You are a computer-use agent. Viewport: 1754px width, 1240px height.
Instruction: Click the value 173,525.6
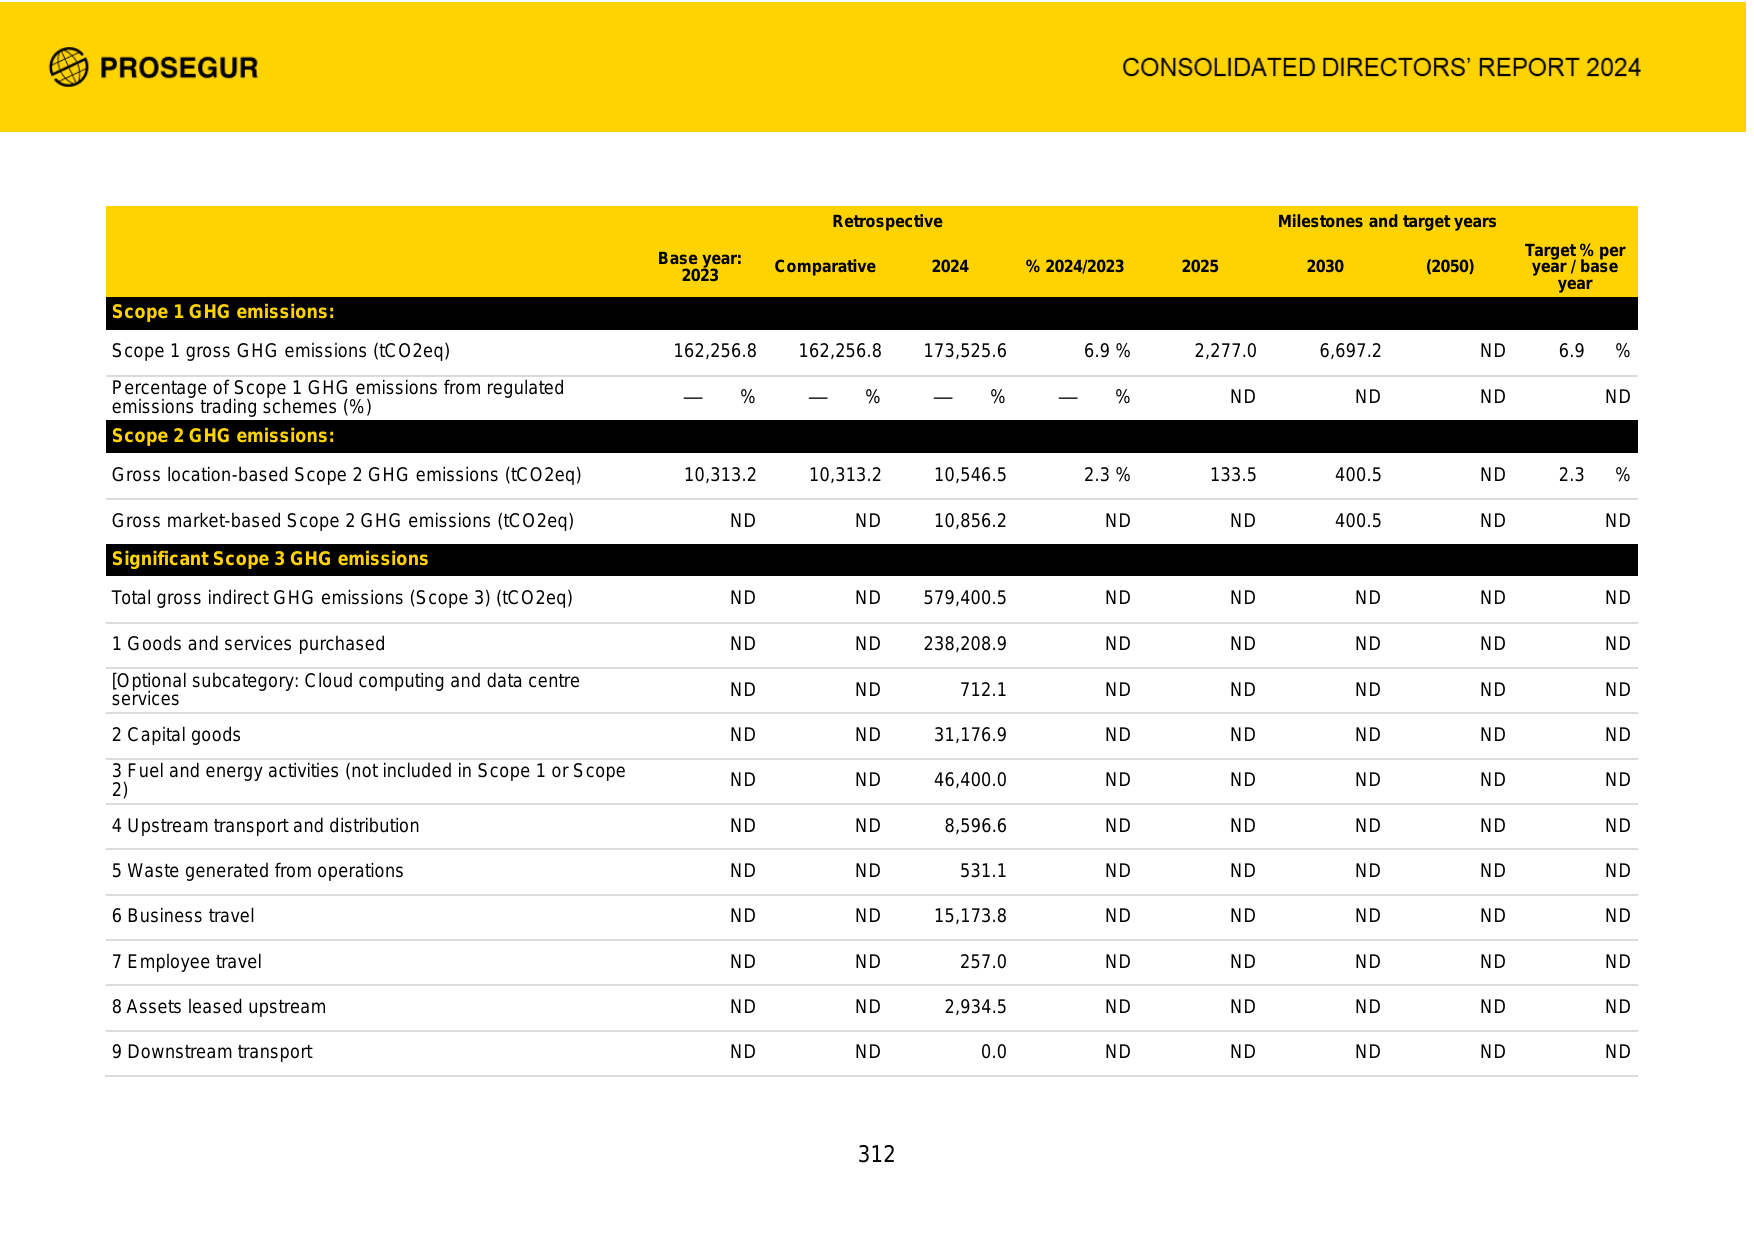(x=965, y=351)
